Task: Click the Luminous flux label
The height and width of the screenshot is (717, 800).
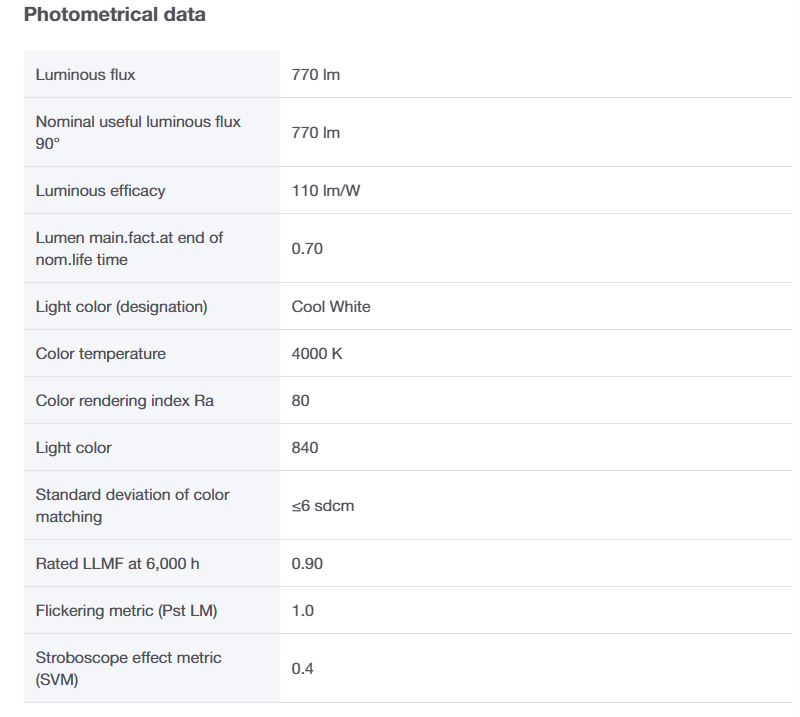Action: pyautogui.click(x=85, y=75)
